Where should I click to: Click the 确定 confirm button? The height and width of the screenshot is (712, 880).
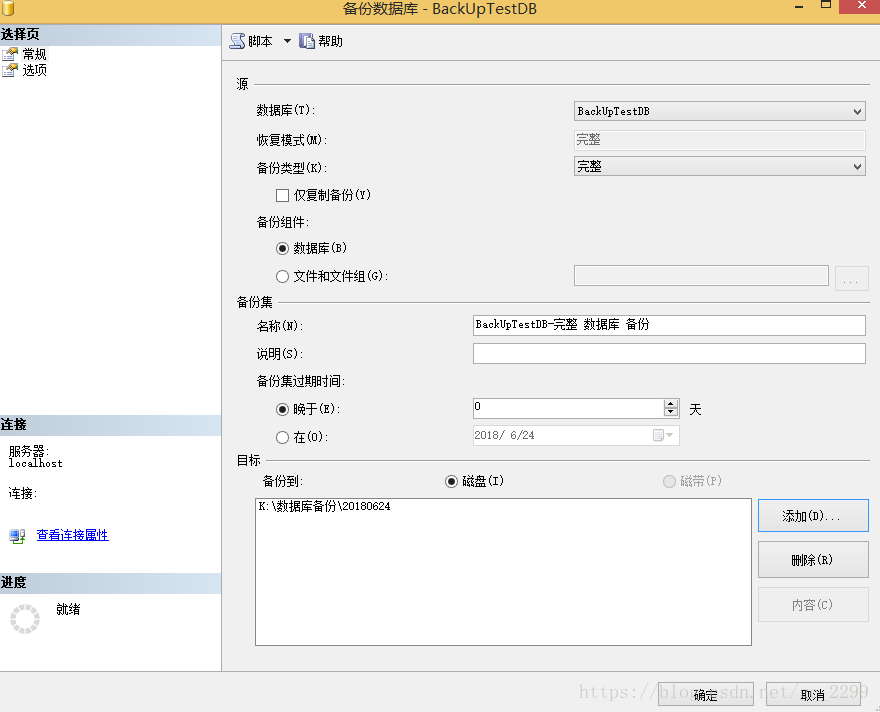[x=705, y=694]
